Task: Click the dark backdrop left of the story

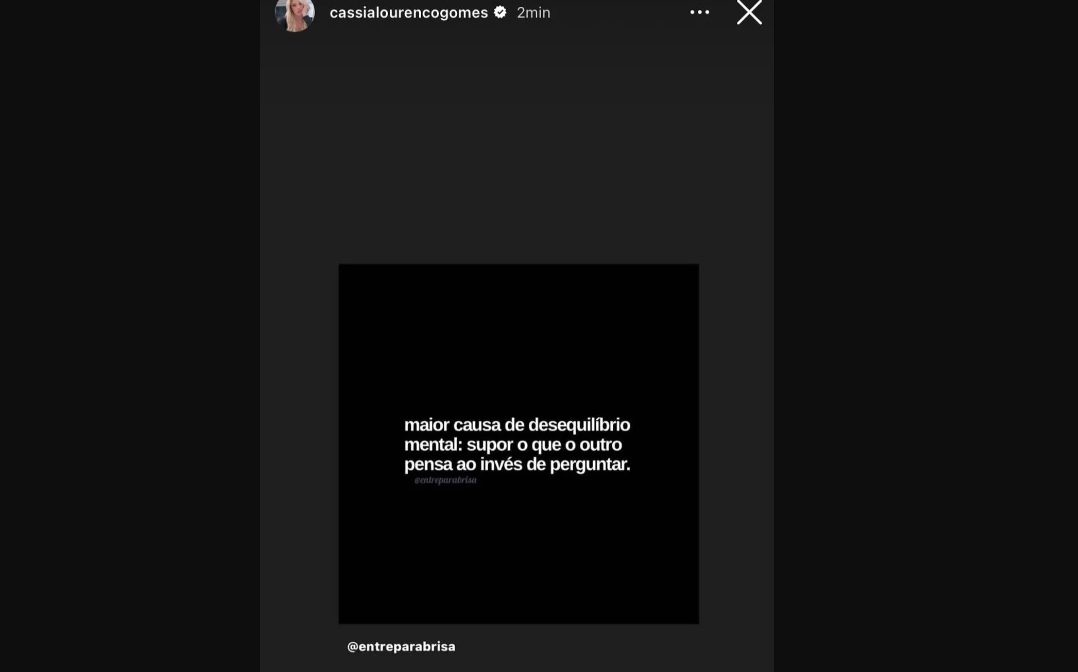Action: click(x=130, y=336)
